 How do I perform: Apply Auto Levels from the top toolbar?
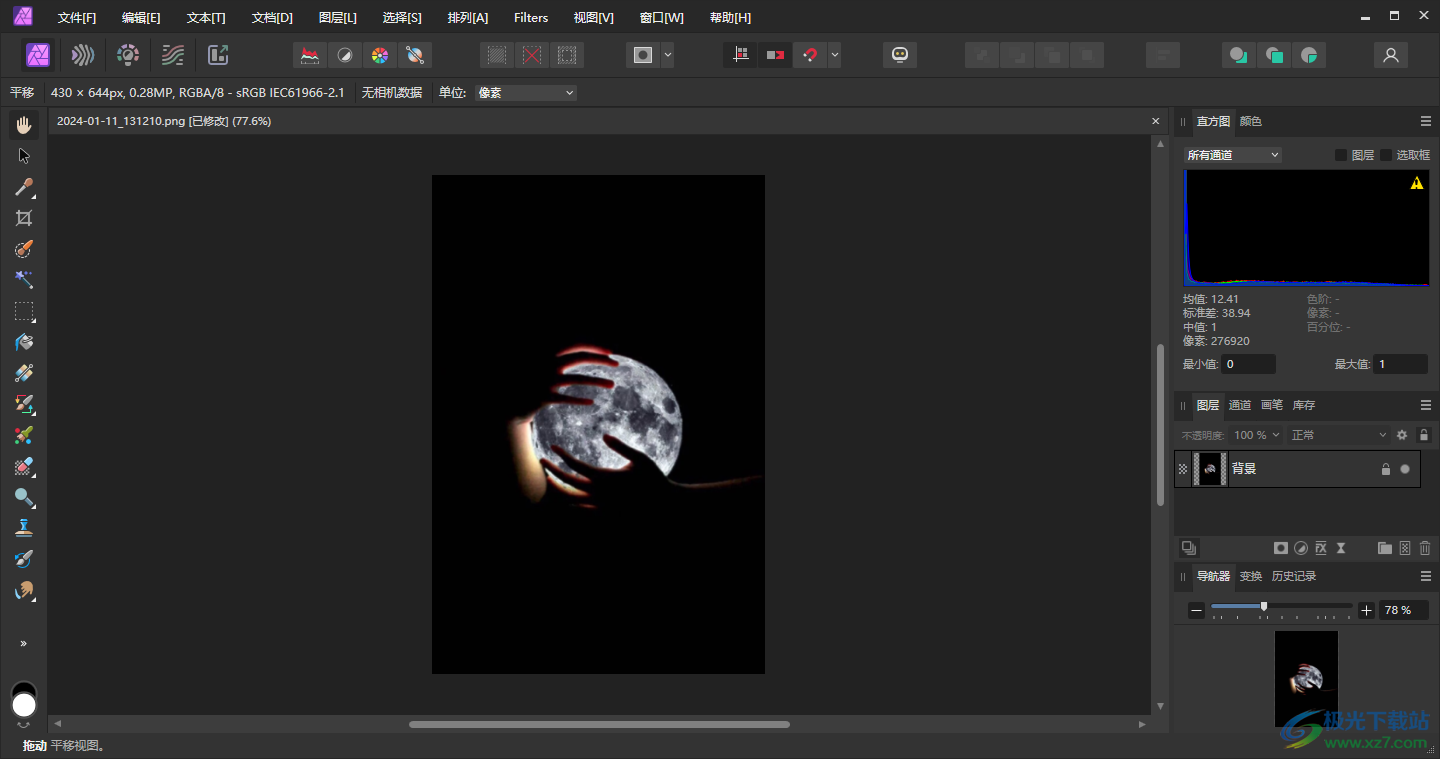pos(310,55)
